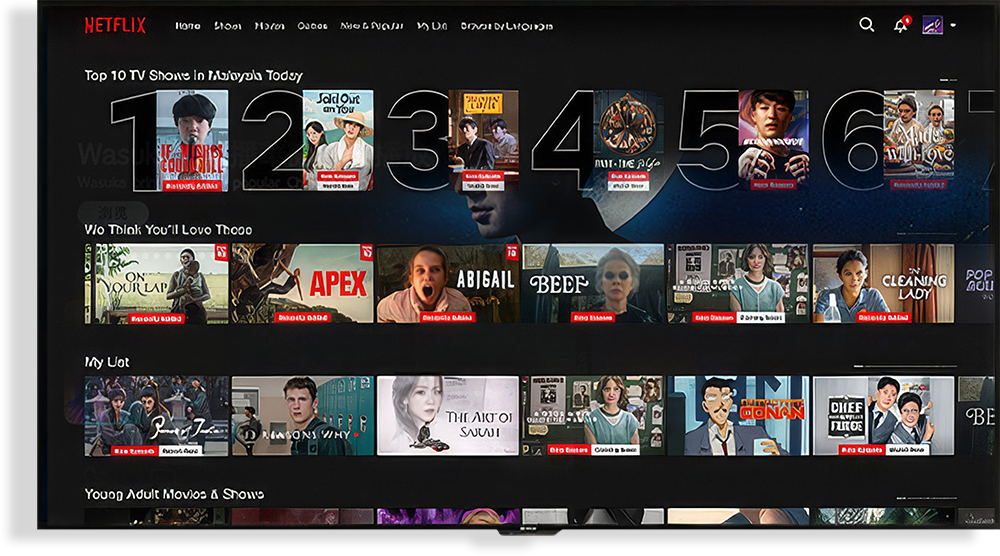Screen dimensions: 1000x556
Task: Open Browse by Languages nav item
Action: [x=507, y=26]
